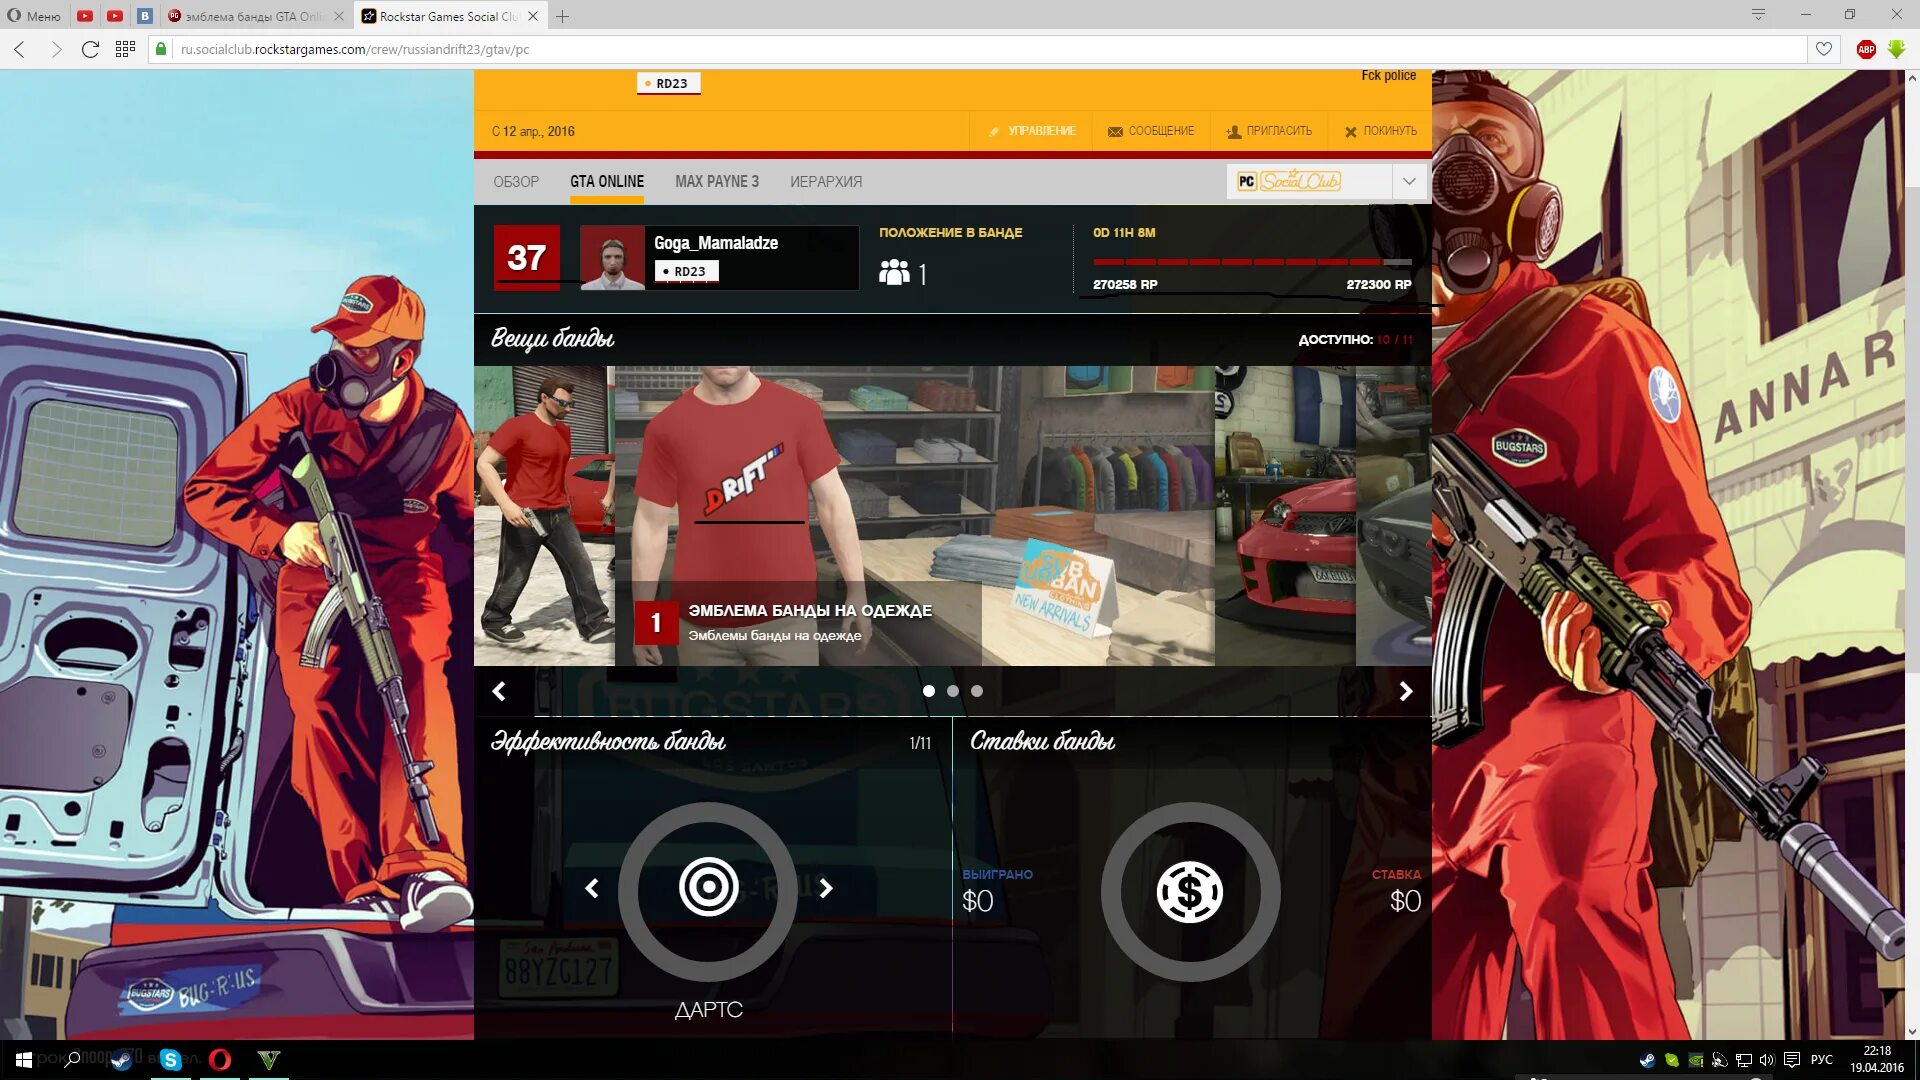Switch to Opera in taskbar
The image size is (1920, 1080).
coord(220,1060)
